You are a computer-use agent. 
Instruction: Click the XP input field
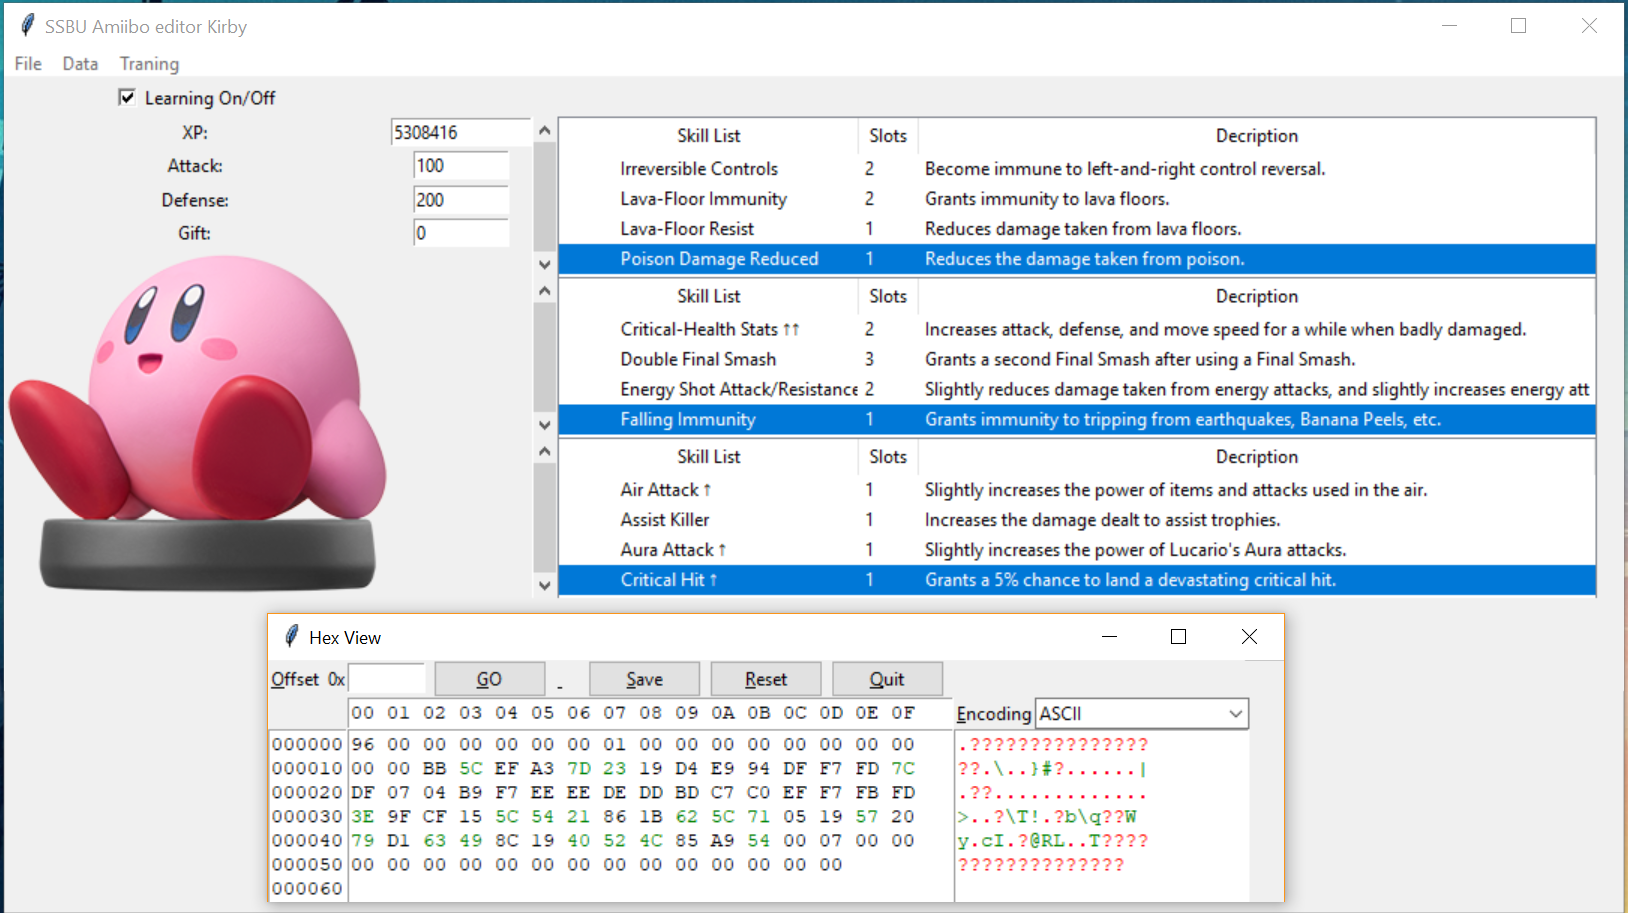point(461,132)
